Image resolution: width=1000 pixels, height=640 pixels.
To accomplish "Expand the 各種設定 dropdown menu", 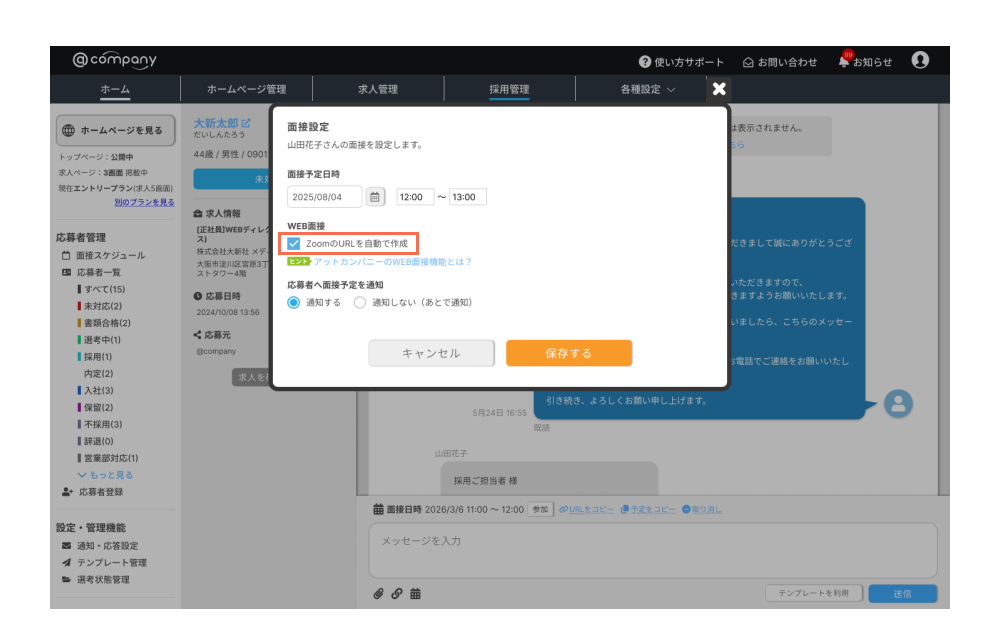I will (647, 89).
